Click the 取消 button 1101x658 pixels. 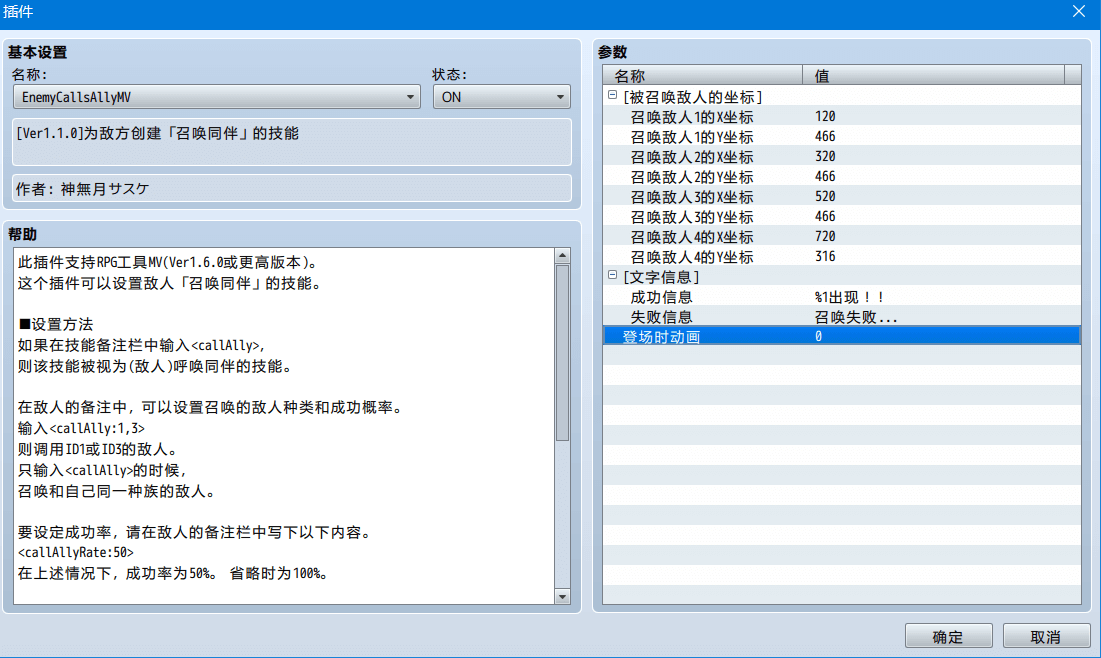[1046, 636]
